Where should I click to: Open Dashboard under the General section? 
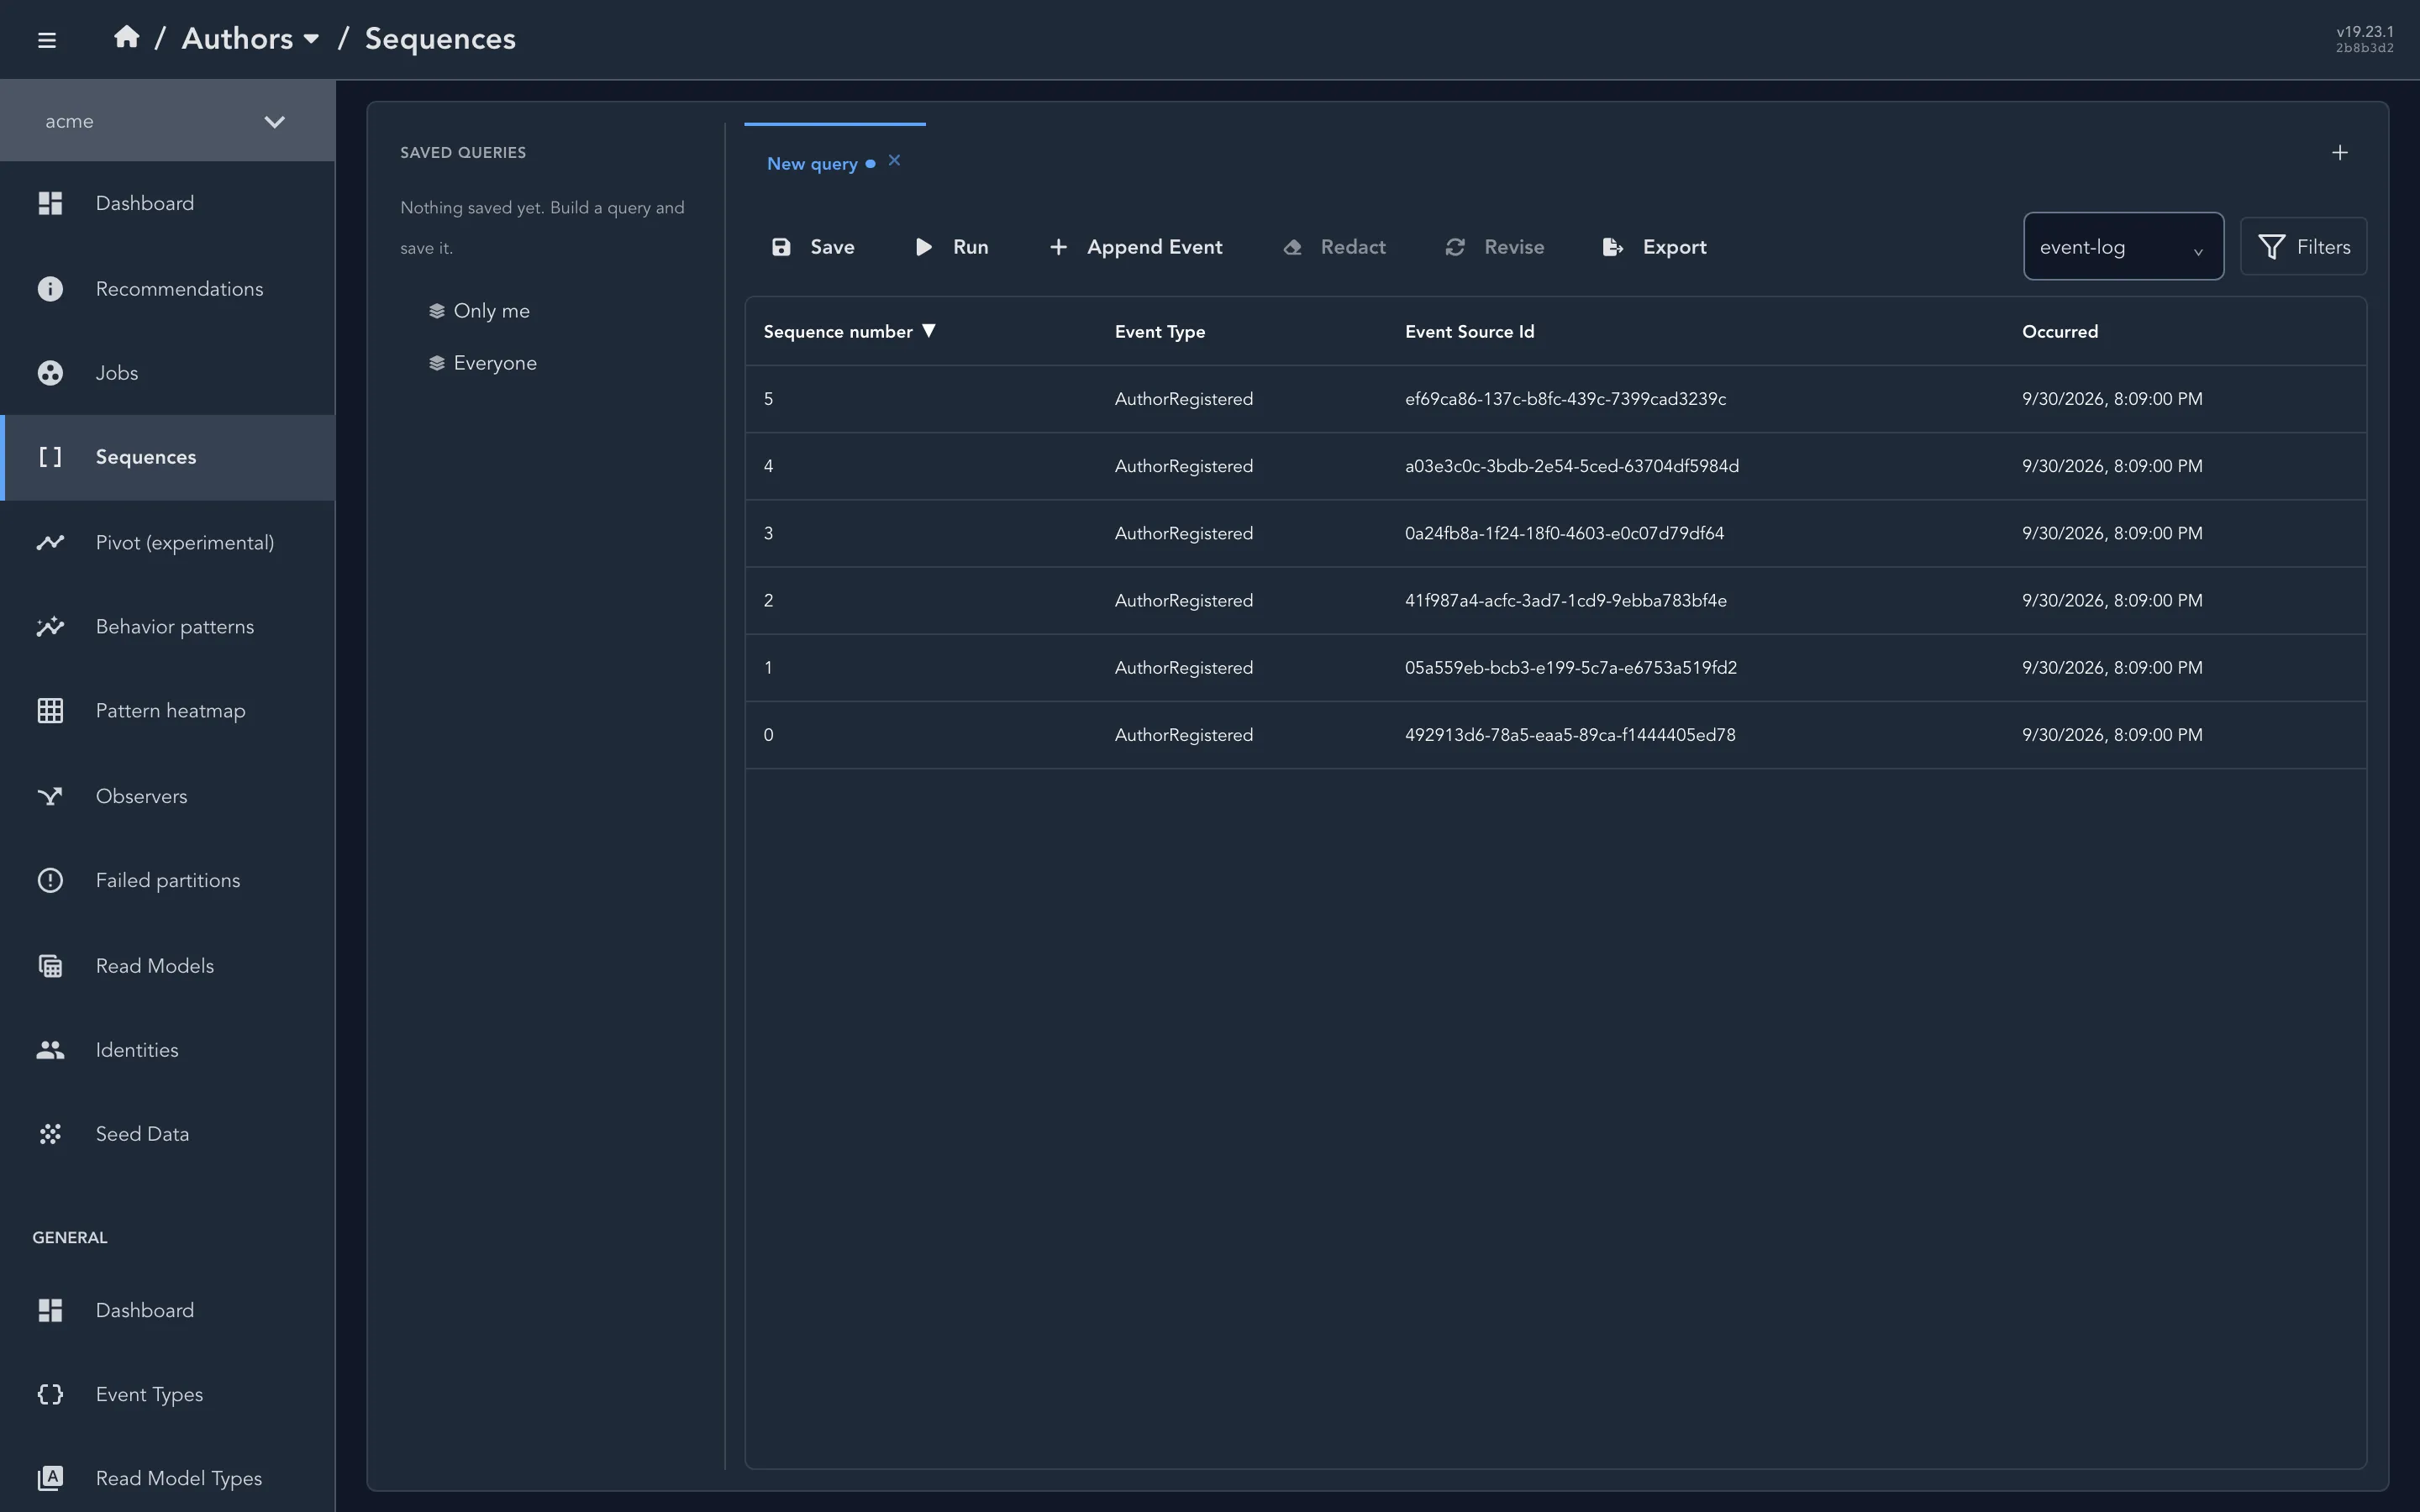pos(167,1310)
